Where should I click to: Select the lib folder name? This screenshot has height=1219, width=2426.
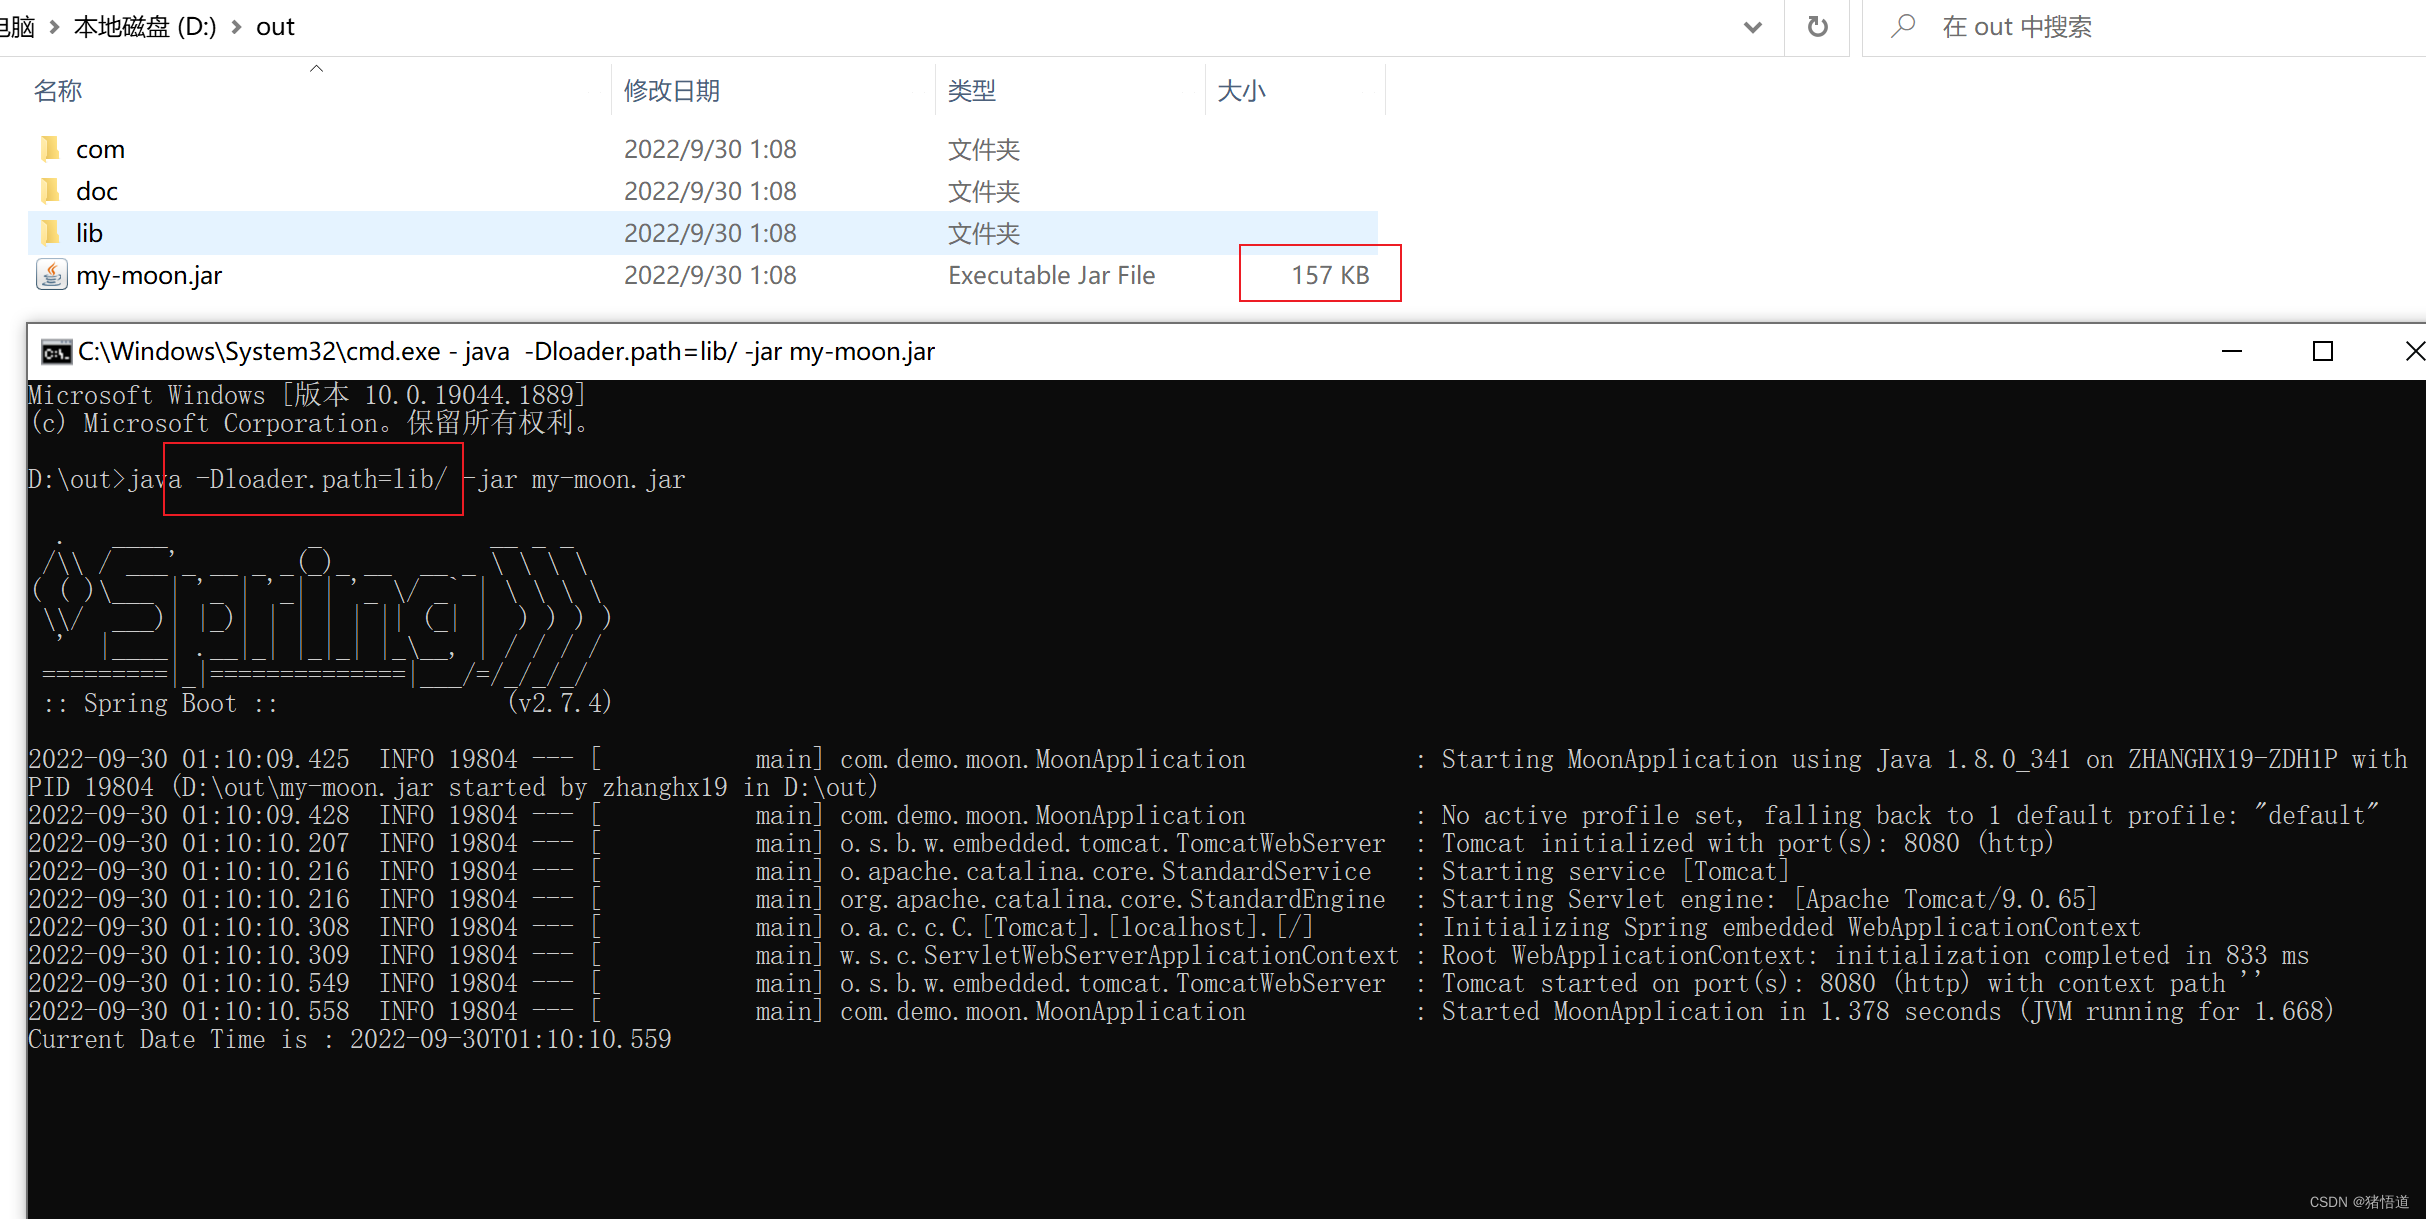pyautogui.click(x=89, y=233)
